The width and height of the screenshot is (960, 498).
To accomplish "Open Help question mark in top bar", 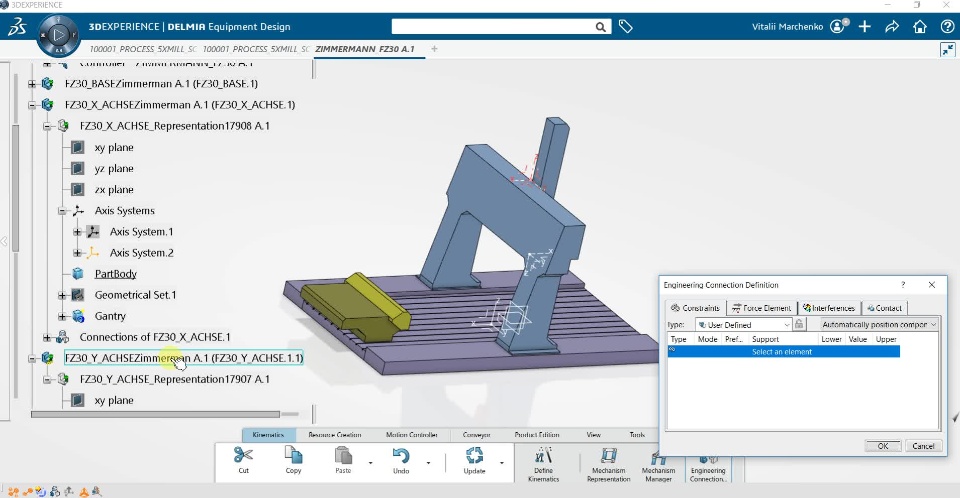I will [947, 26].
